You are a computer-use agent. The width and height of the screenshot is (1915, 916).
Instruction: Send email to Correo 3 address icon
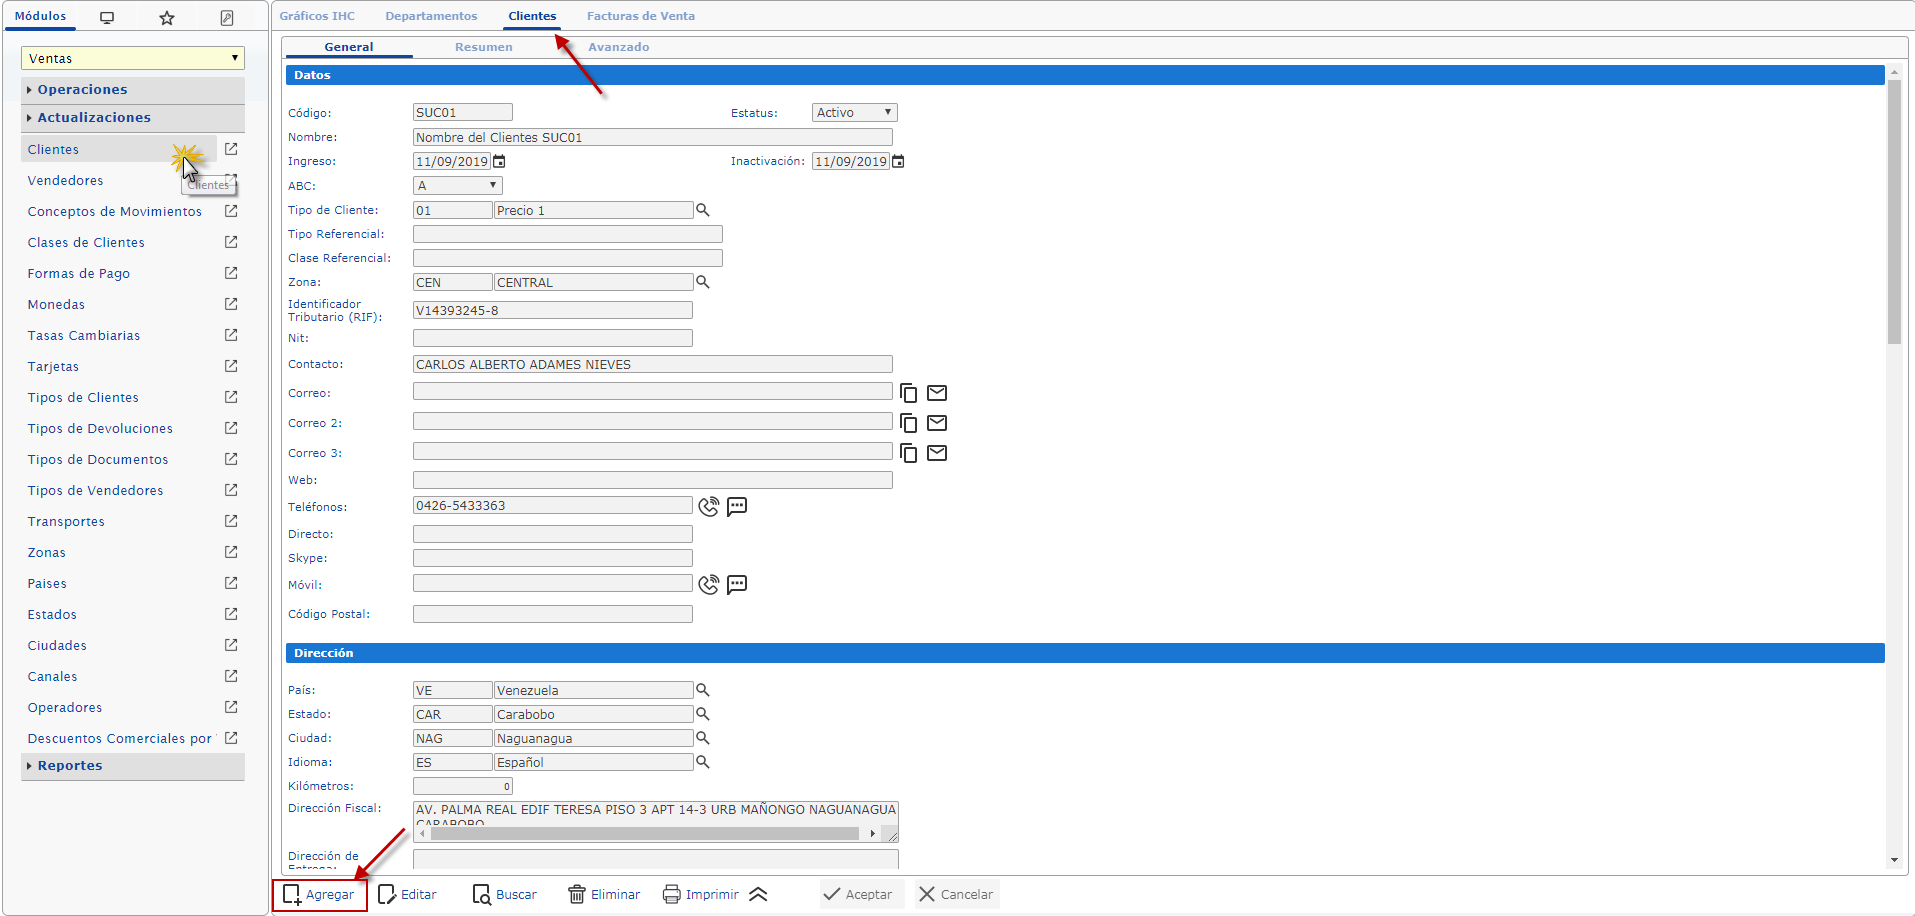(937, 453)
